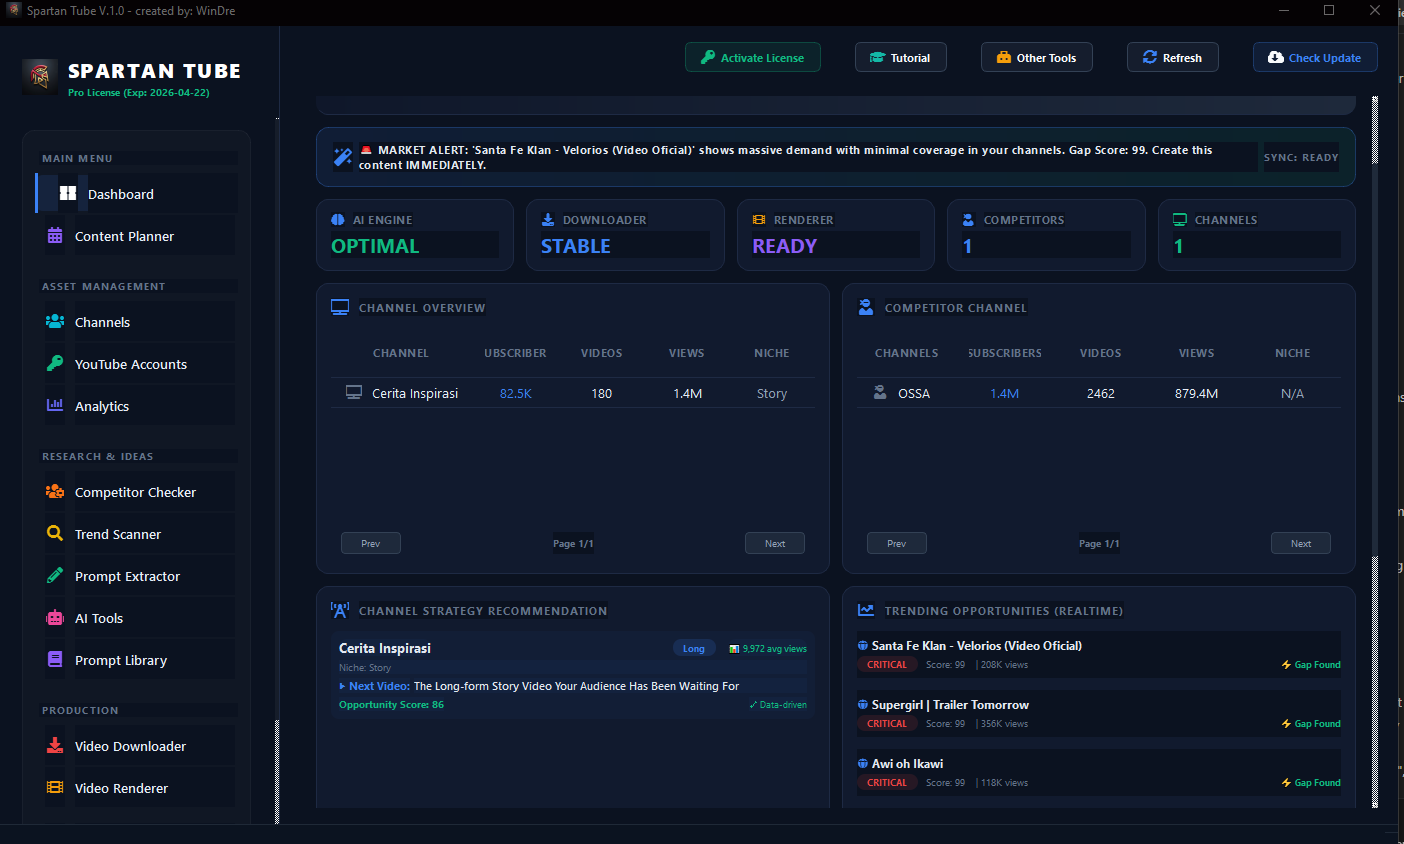Click the Activate License button

pos(753,57)
